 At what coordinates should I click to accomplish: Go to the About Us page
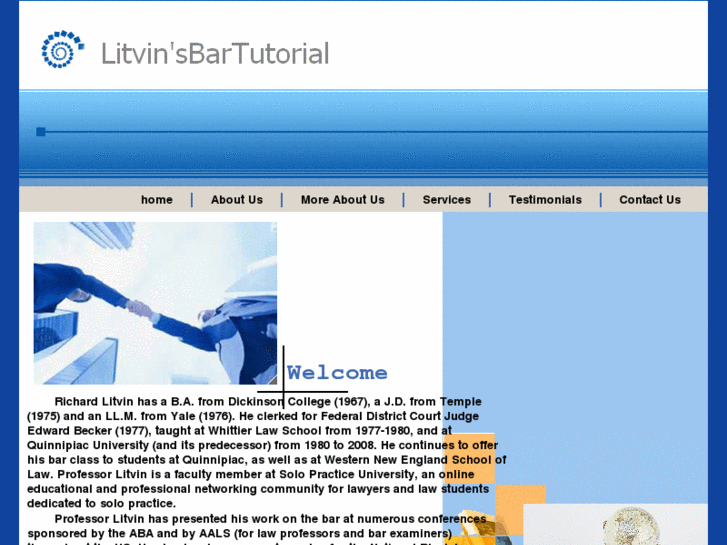click(237, 199)
